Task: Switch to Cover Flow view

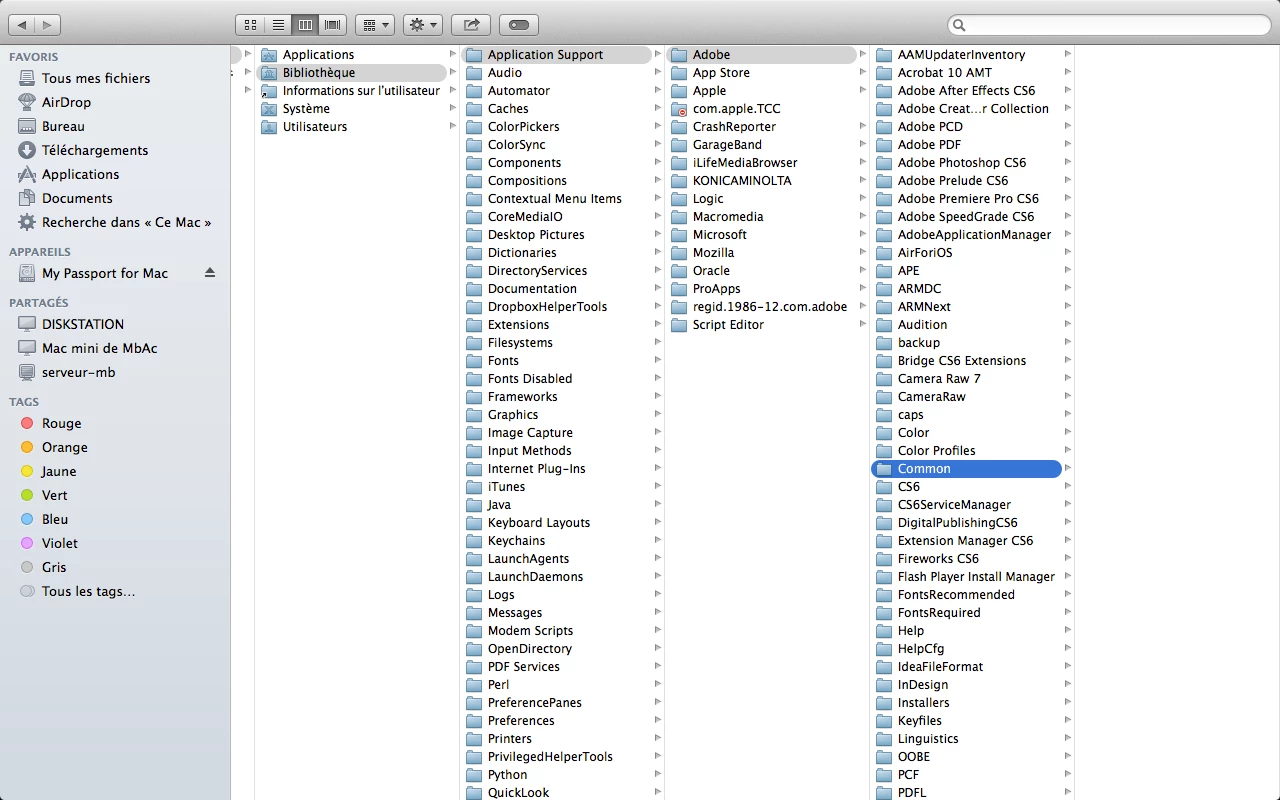Action: pos(332,24)
